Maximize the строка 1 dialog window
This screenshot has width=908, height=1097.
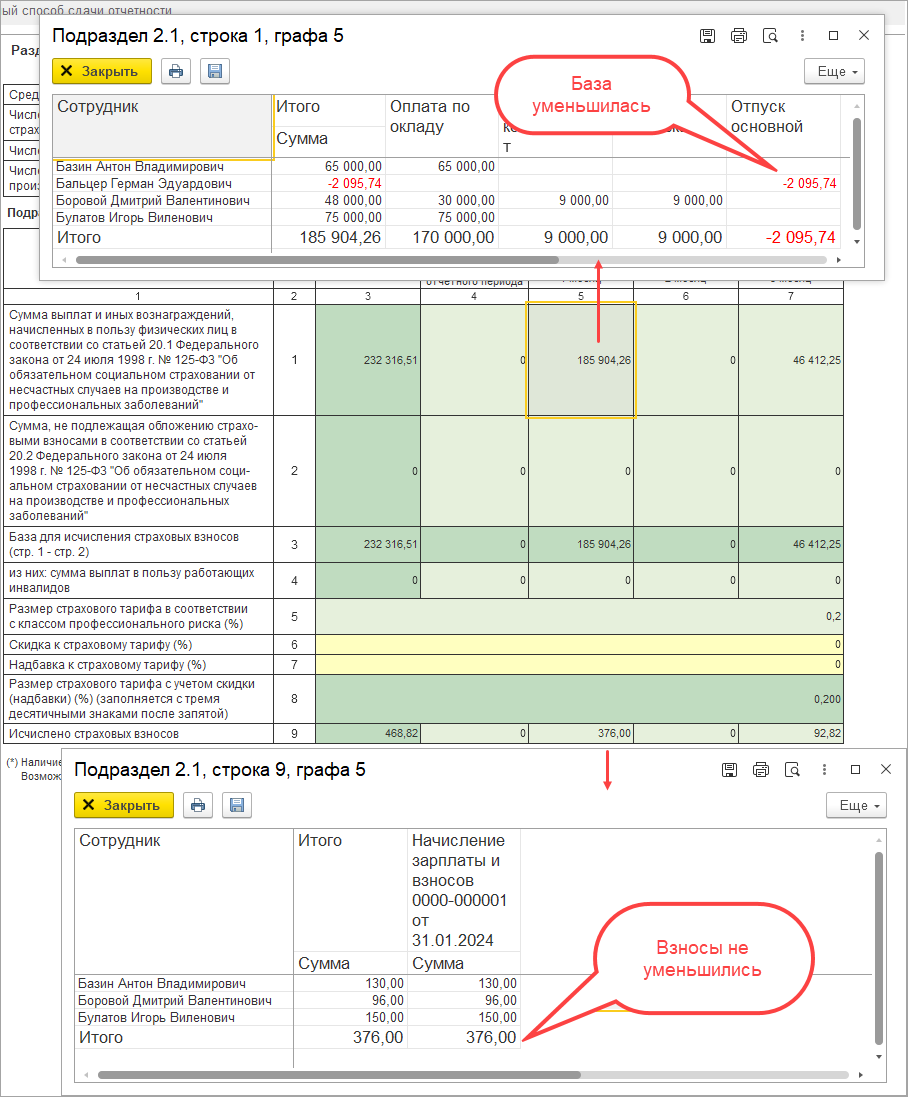[x=833, y=36]
